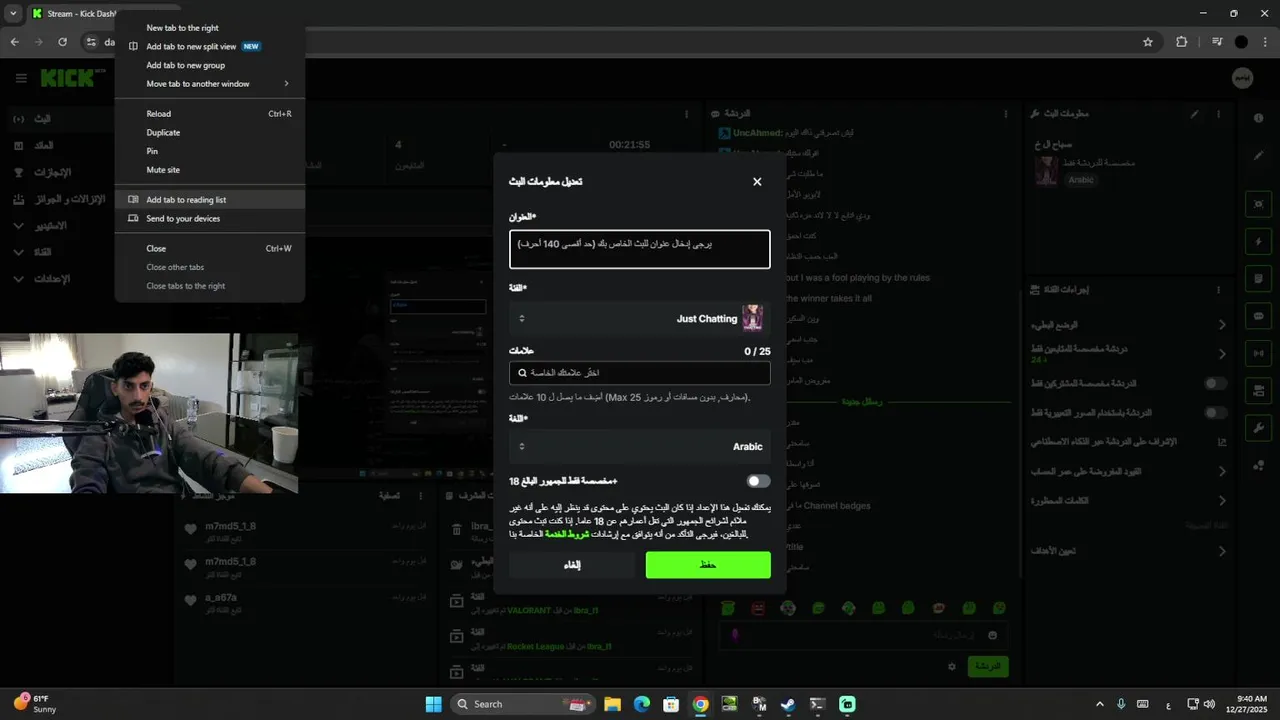Viewport: 1280px width, 720px height.
Task: Open channel actions panel three-dot menu
Action: coord(1218,290)
